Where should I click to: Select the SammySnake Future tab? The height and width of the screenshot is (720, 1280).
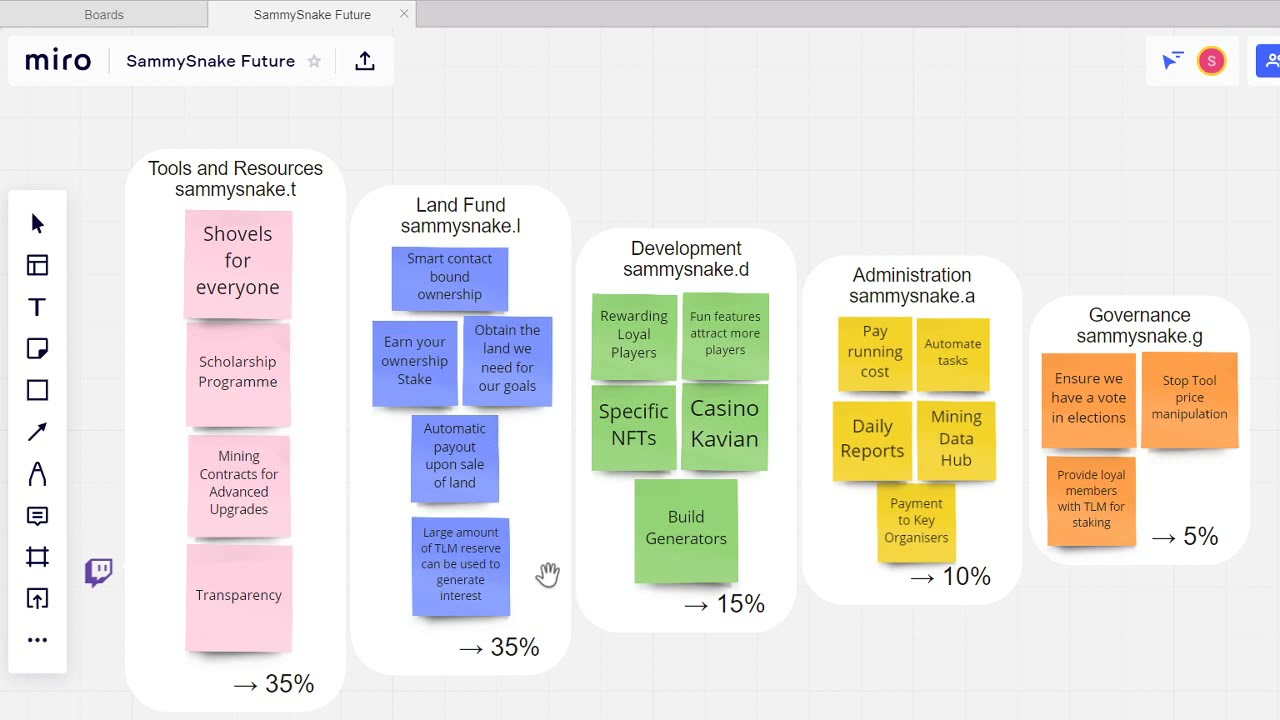click(312, 14)
